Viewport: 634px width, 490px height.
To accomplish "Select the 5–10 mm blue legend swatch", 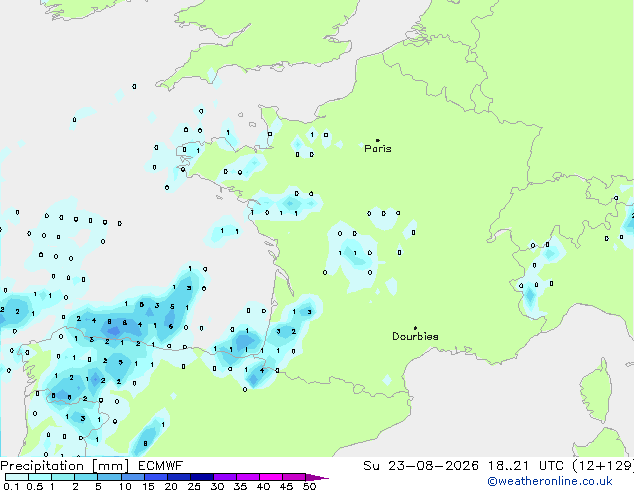I will tap(109, 477).
